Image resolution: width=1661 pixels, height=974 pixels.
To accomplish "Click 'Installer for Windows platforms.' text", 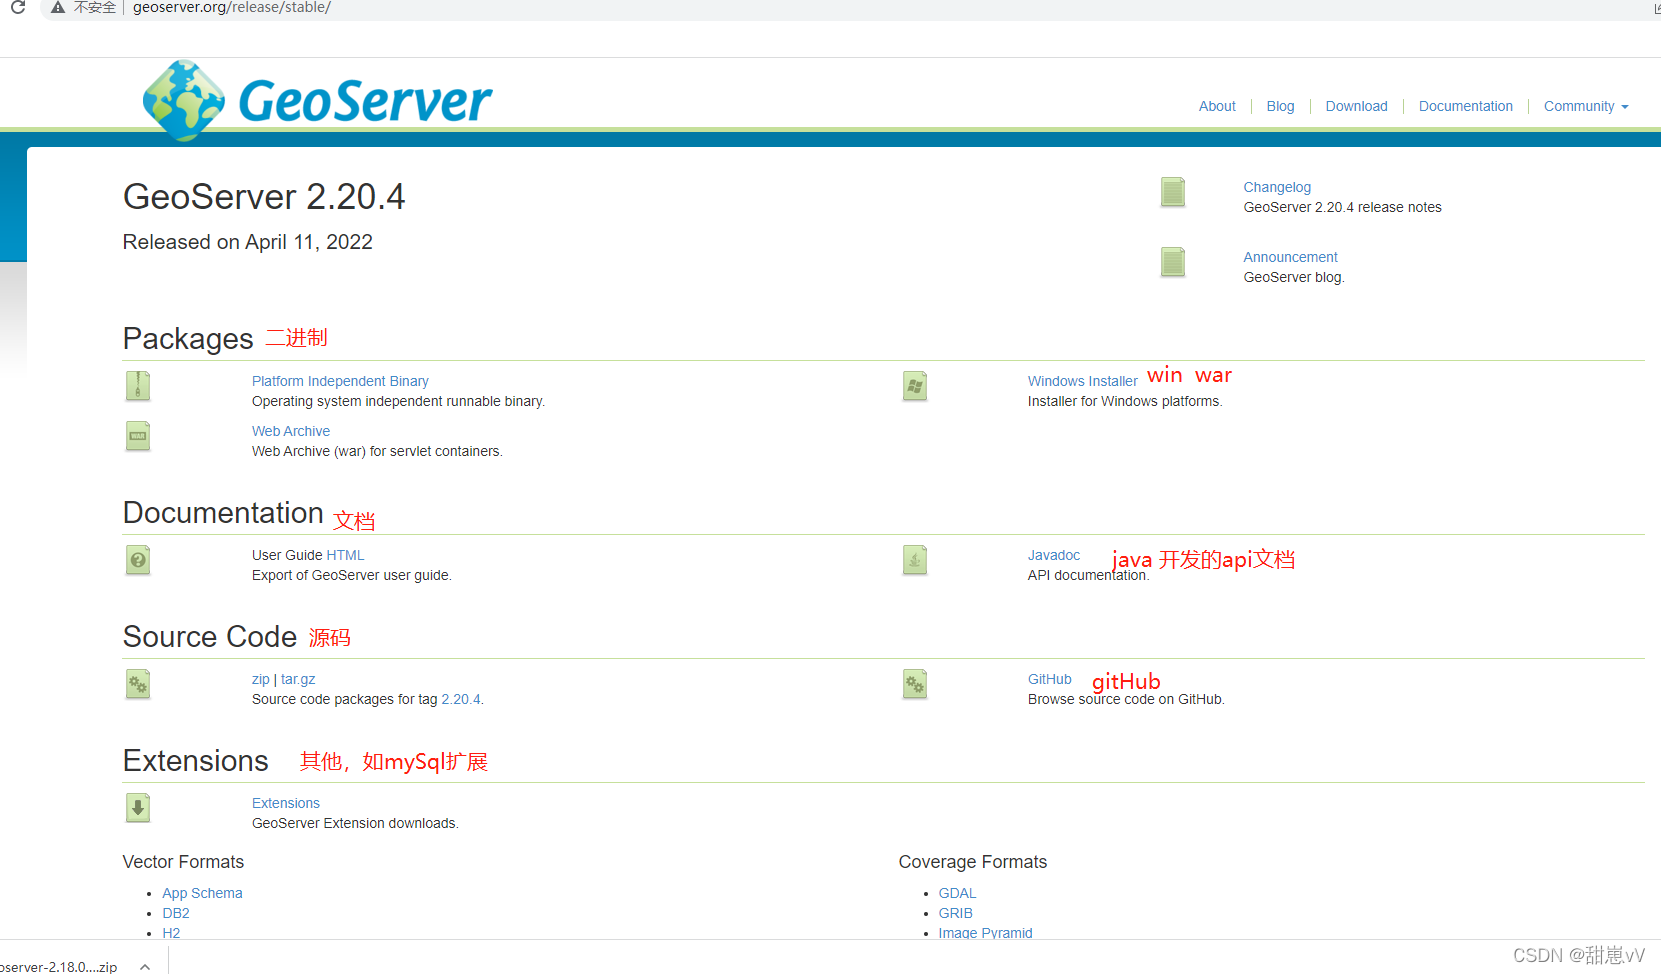I will point(1125,401).
